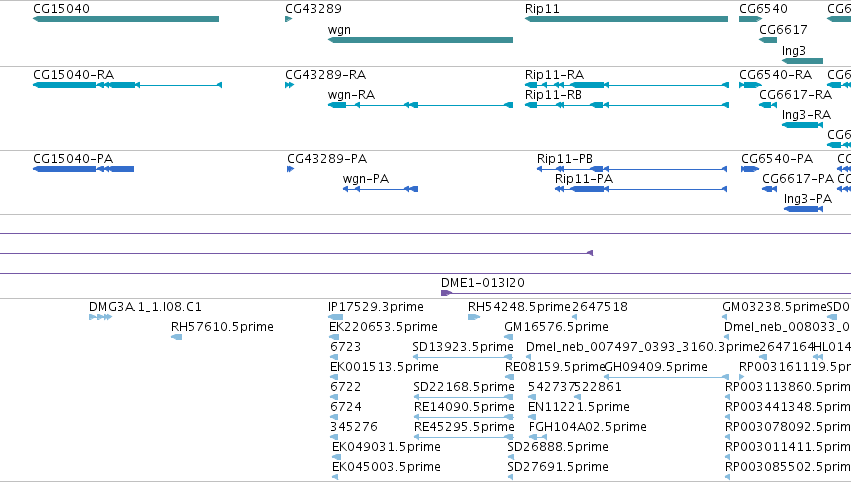
Task: Select the wgn-PA protein feature
Action: point(380,189)
